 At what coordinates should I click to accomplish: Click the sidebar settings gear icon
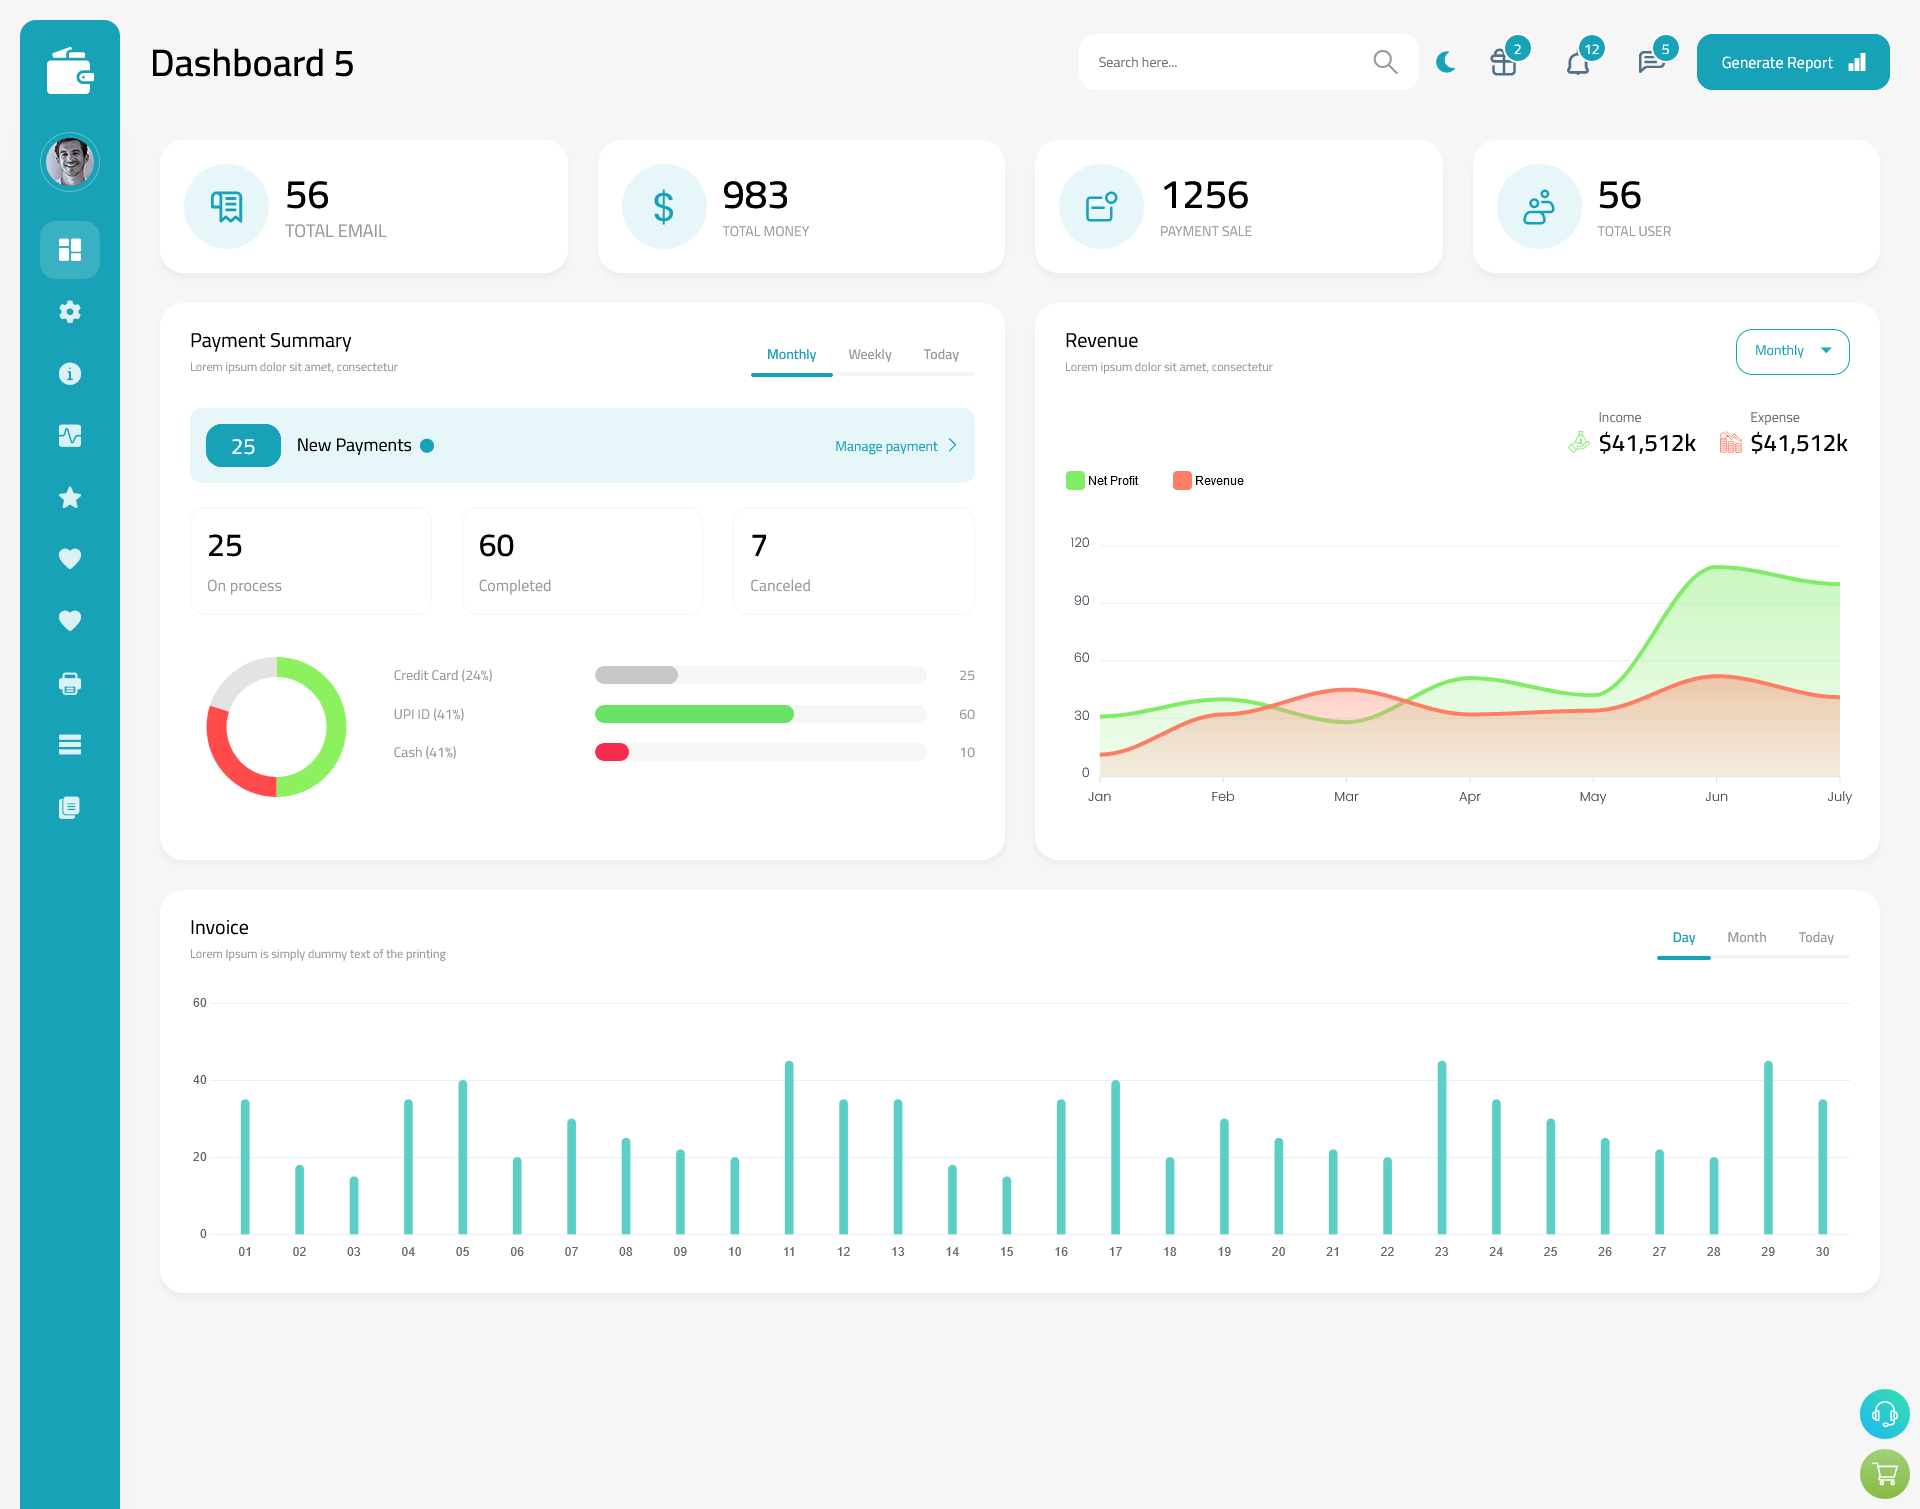[69, 310]
